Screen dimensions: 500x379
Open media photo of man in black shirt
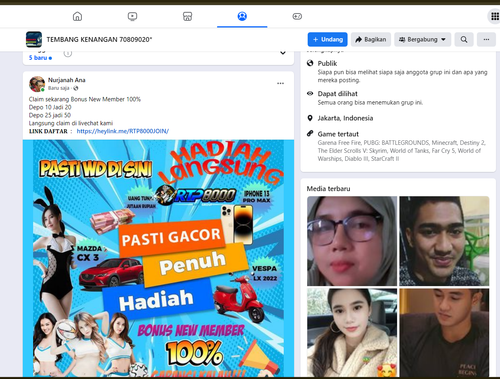pyautogui.click(x=444, y=333)
